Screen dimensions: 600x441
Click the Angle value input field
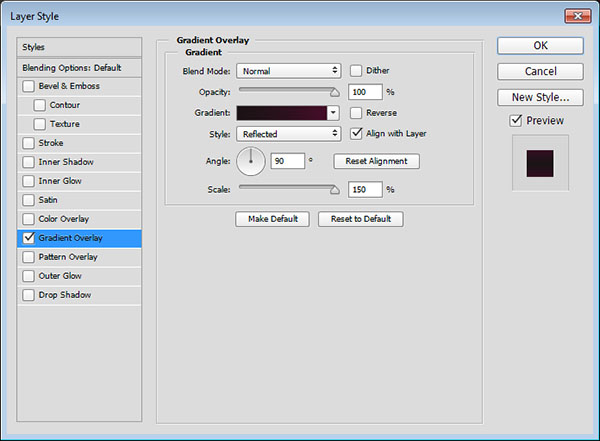287,161
